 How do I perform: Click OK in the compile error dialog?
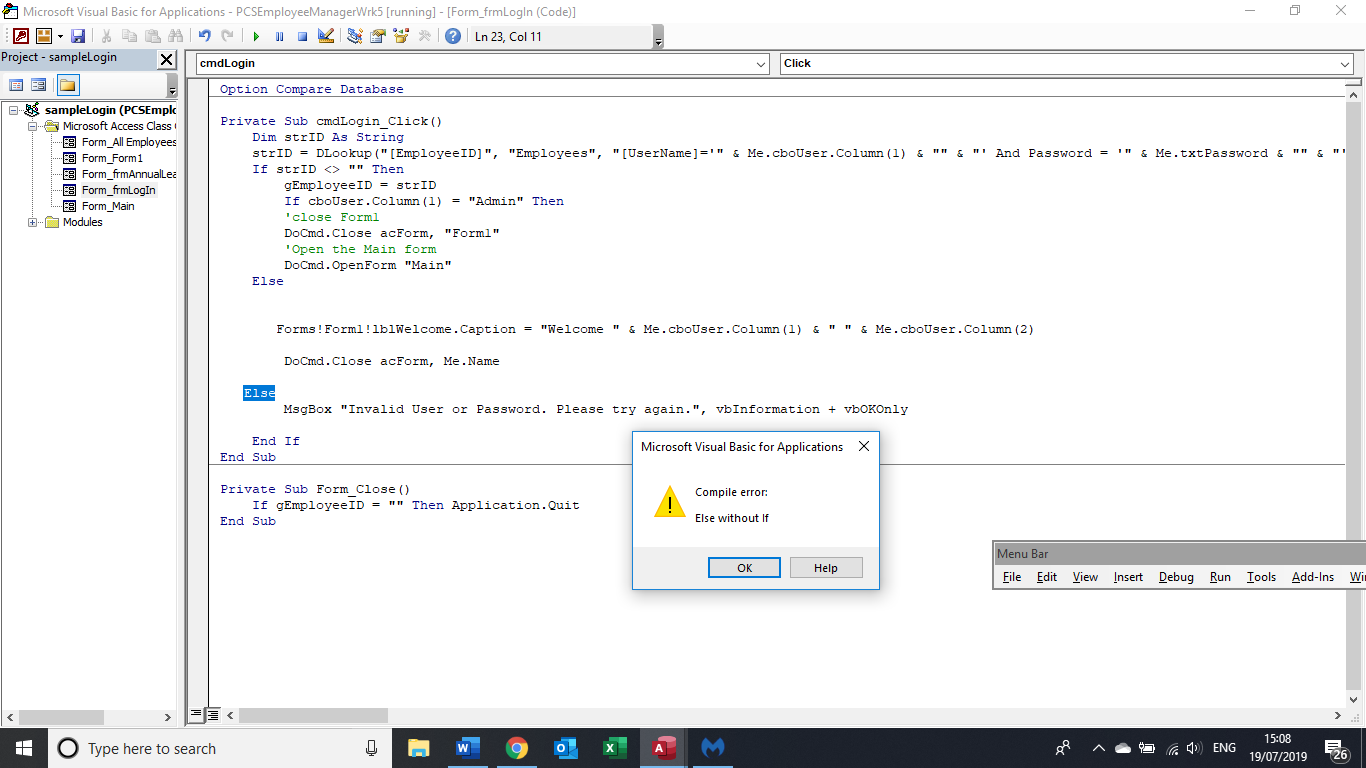(x=744, y=568)
